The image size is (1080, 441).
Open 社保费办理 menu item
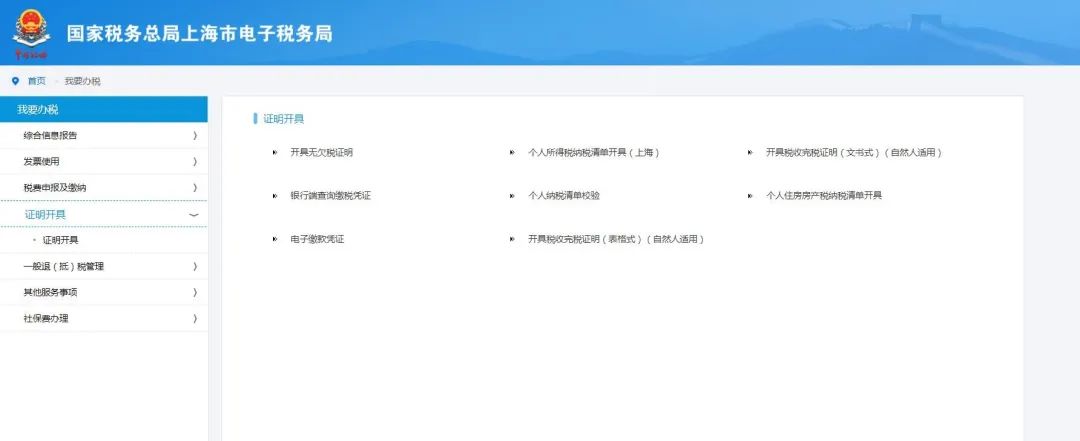[x=103, y=319]
